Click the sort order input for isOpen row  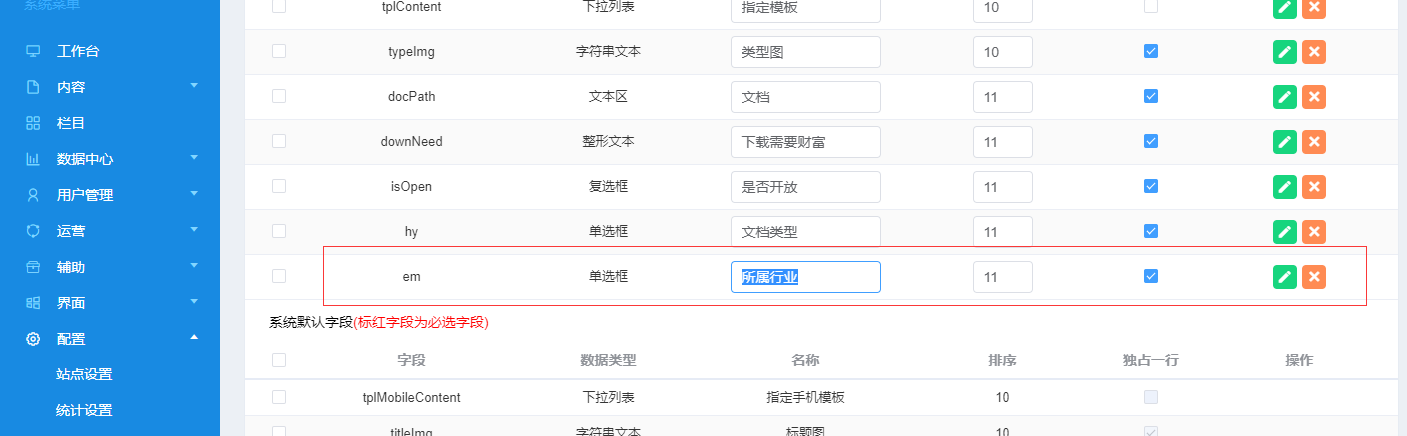[1002, 187]
